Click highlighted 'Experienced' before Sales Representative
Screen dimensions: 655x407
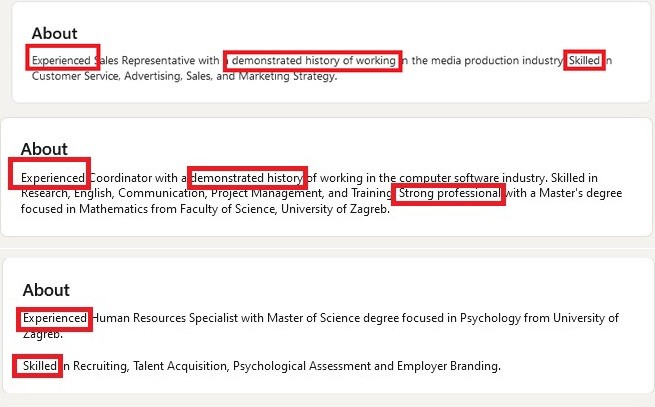(x=63, y=57)
